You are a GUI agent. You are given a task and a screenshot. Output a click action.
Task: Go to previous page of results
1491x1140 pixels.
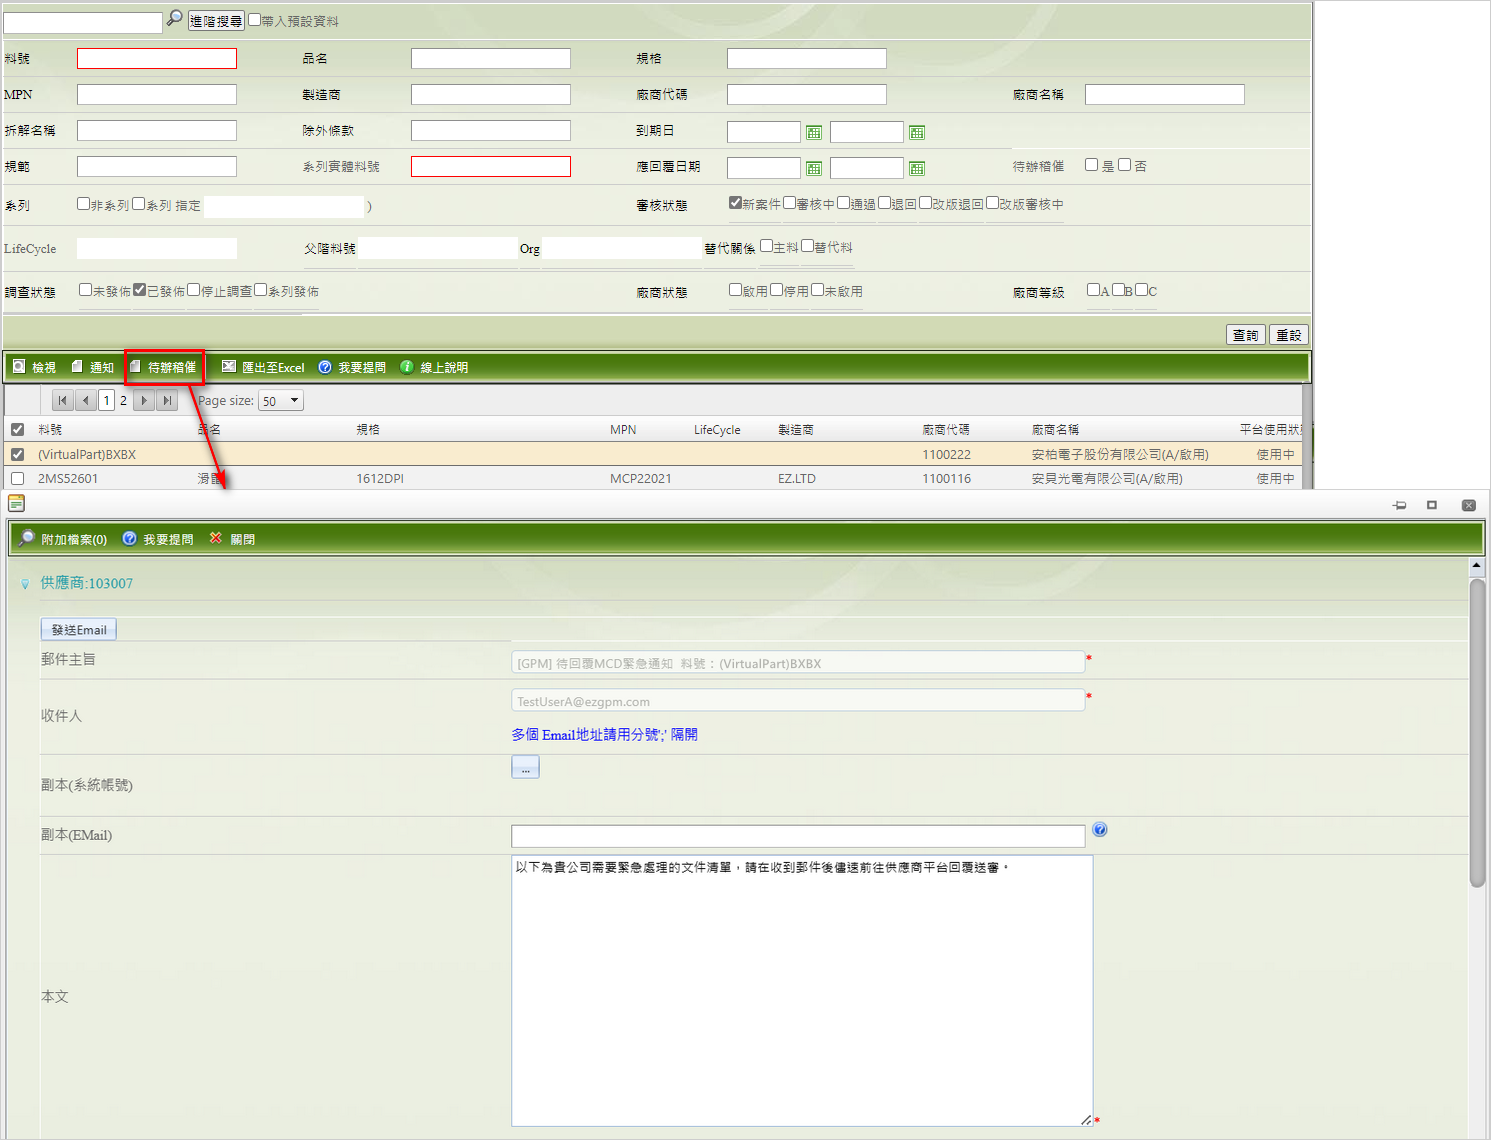pos(86,401)
